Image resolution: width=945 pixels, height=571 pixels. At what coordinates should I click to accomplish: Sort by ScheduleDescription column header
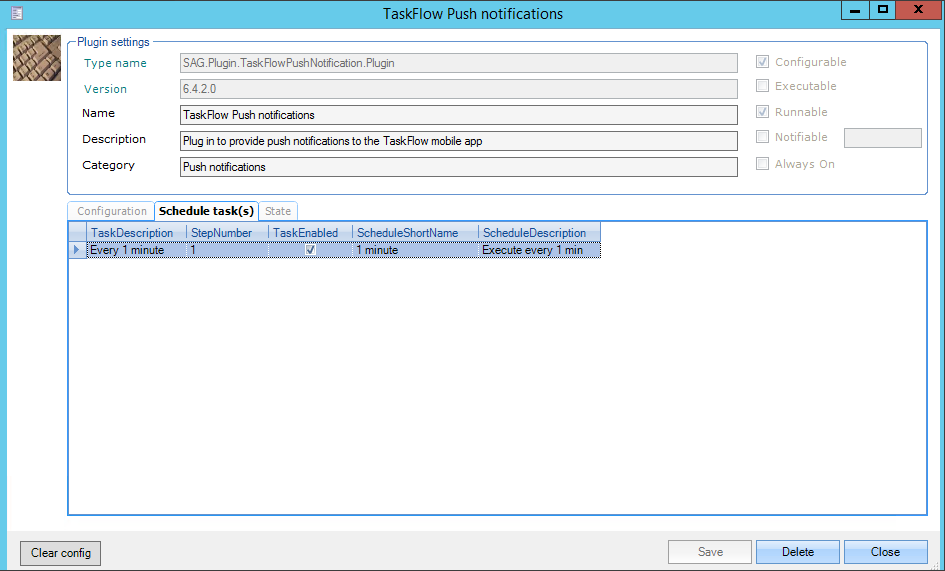tap(539, 233)
